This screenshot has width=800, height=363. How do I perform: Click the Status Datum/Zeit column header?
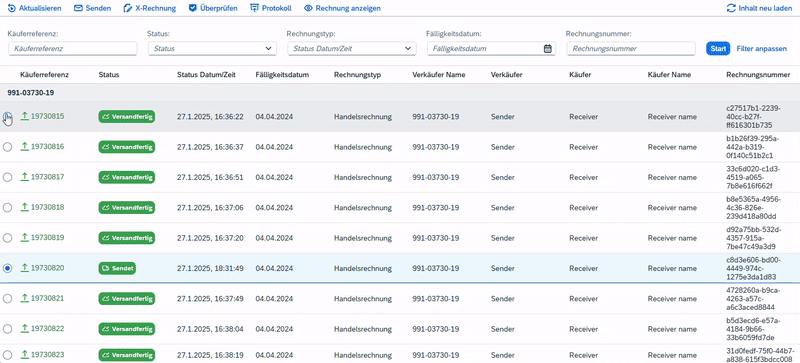point(206,75)
